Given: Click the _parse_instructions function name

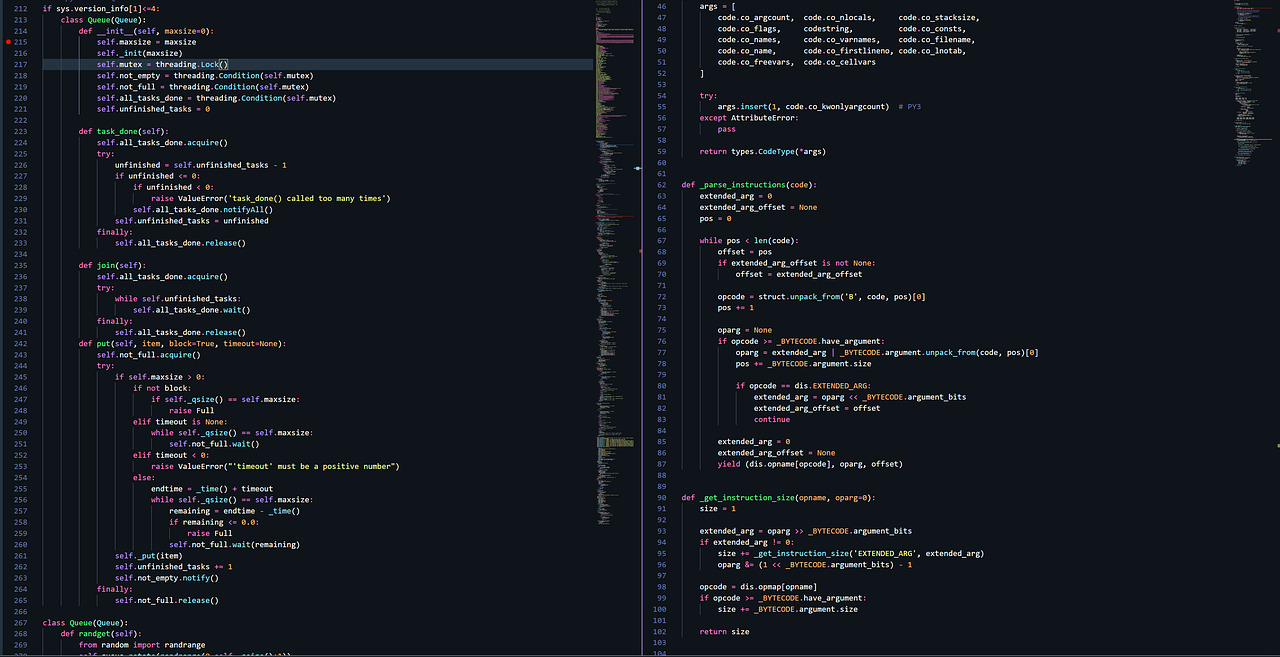Looking at the screenshot, I should (743, 185).
